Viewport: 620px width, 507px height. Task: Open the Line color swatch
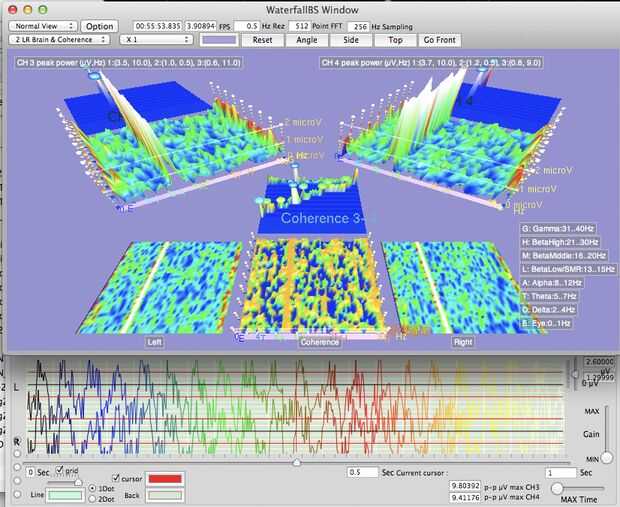point(65,495)
